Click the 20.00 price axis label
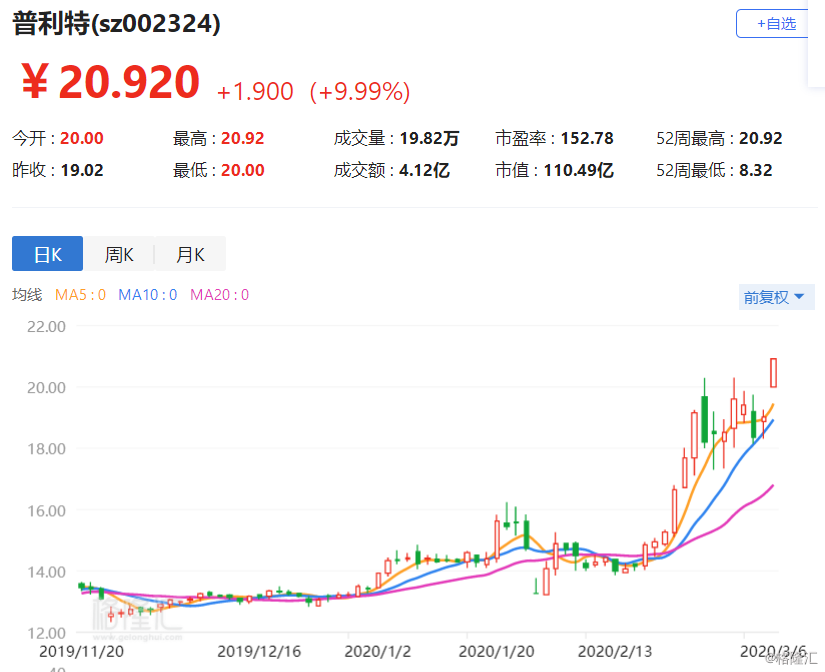The width and height of the screenshot is (825, 672). coord(46,388)
